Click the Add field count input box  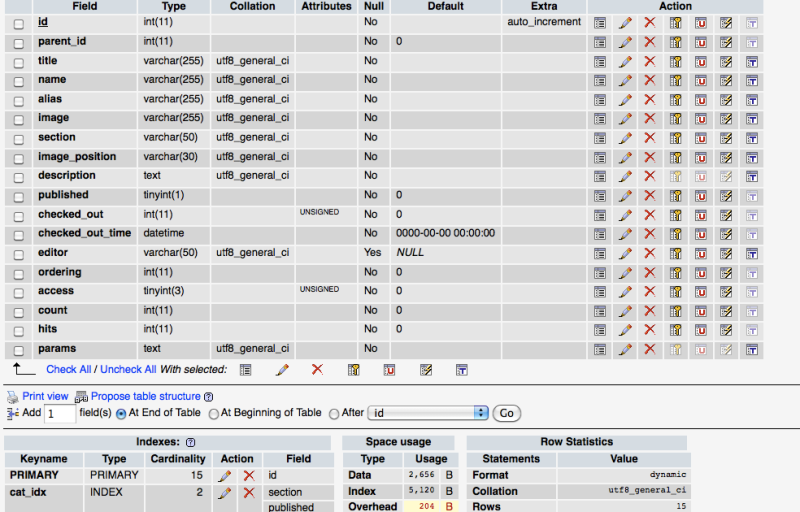(60, 413)
